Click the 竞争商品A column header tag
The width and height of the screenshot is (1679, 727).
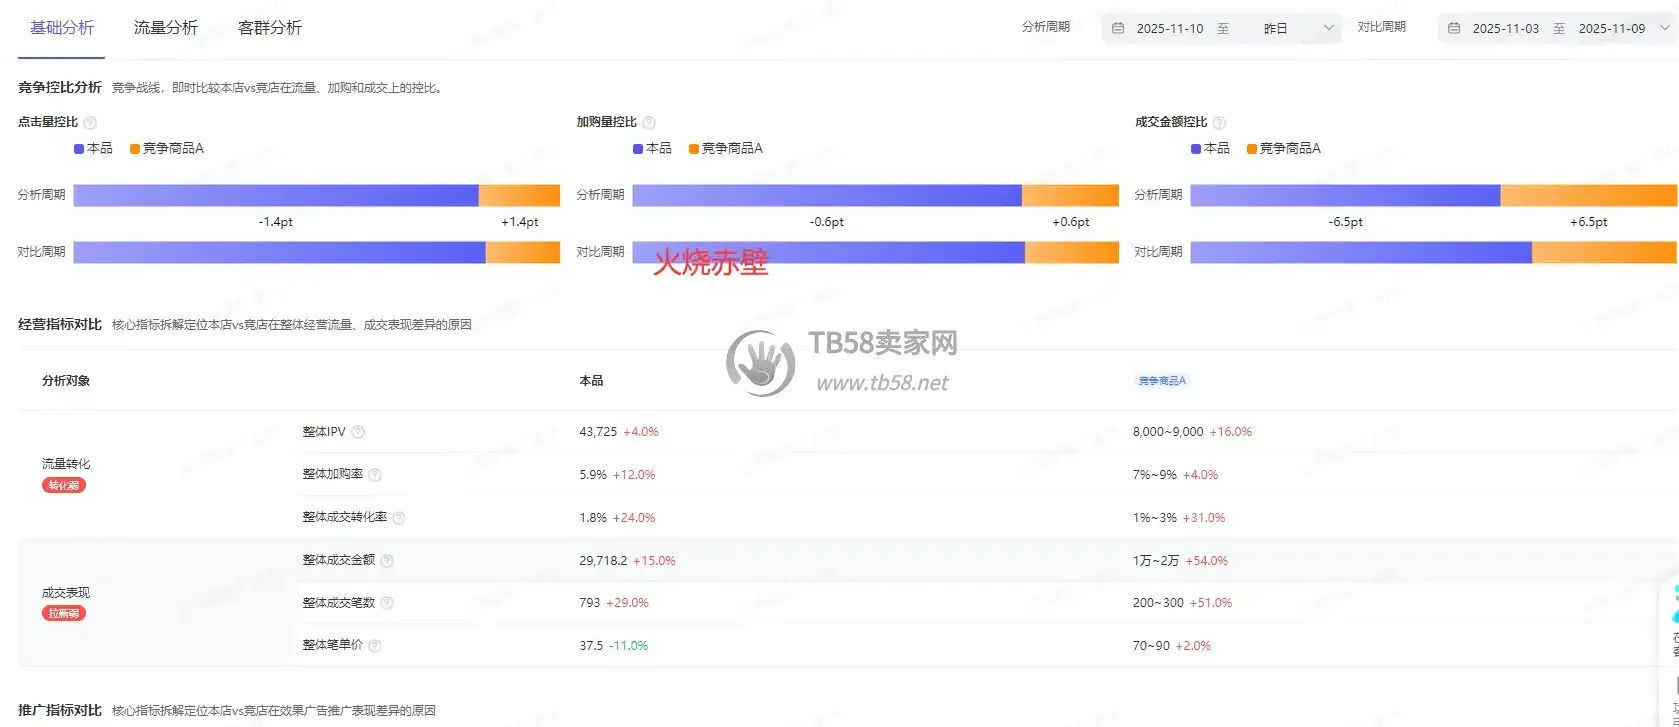1162,381
